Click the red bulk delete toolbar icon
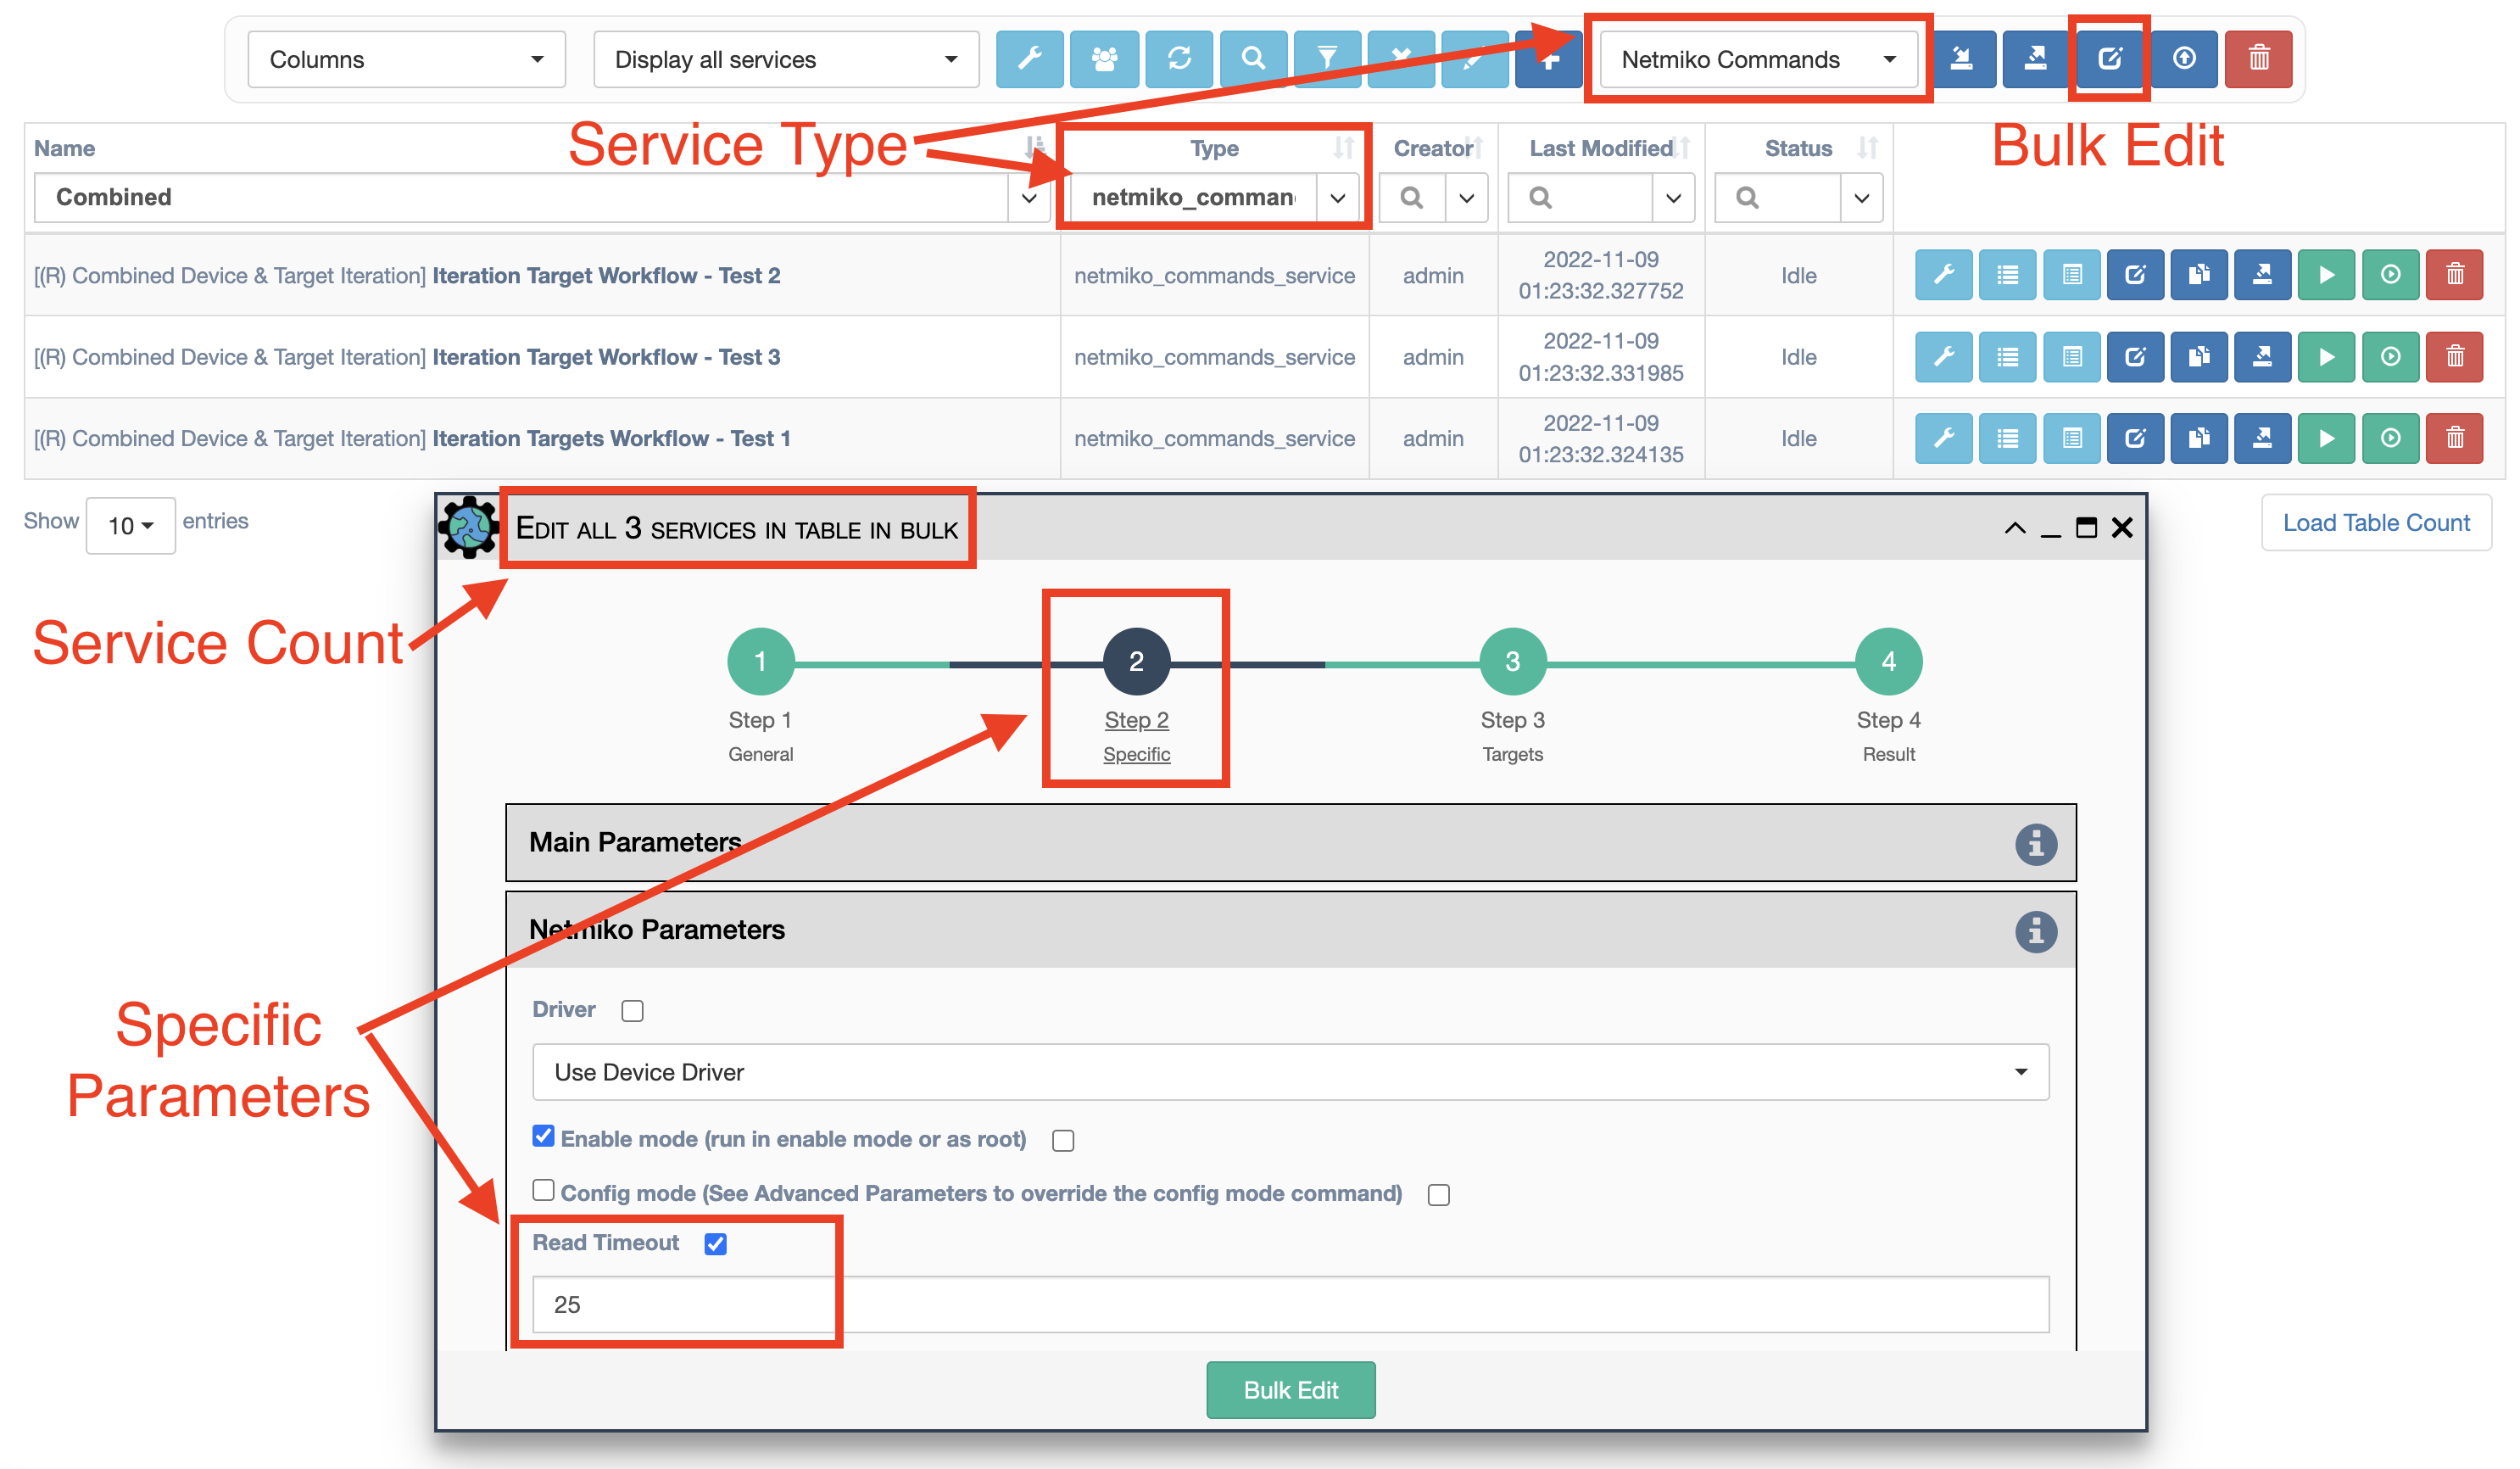This screenshot has height=1469, width=2520. (2259, 59)
